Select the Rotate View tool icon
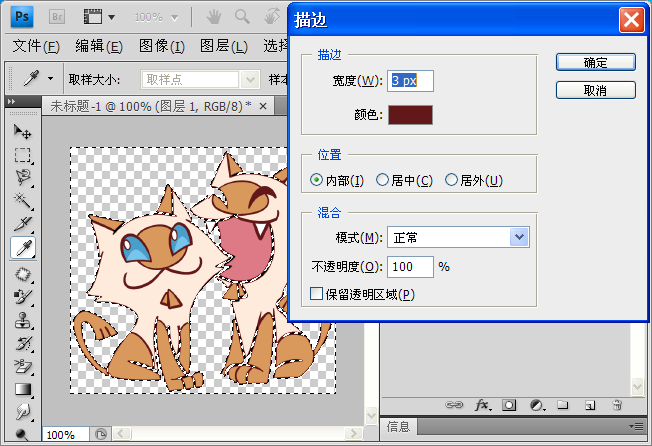This screenshot has width=652, height=446. click(272, 17)
